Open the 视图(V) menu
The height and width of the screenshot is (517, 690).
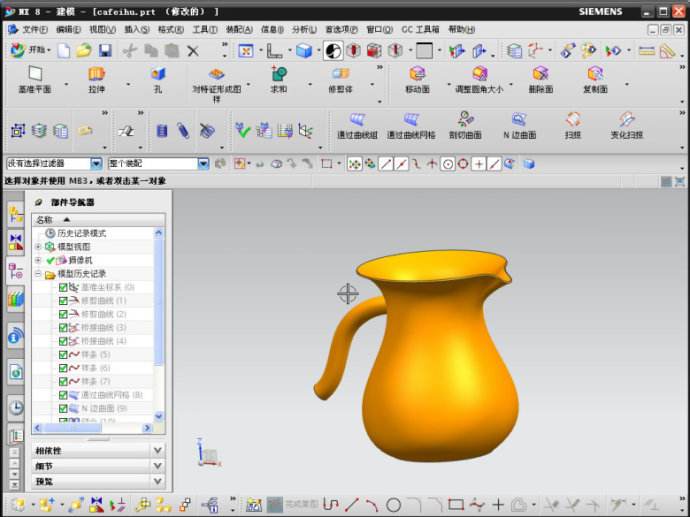(x=103, y=29)
